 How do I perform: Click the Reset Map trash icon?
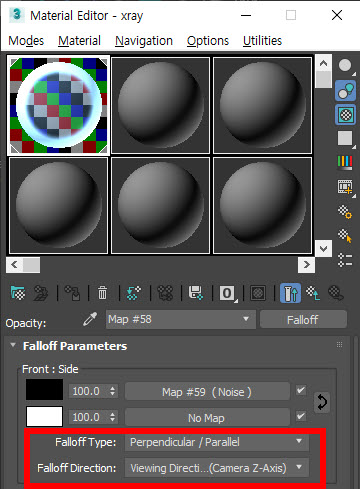102,293
